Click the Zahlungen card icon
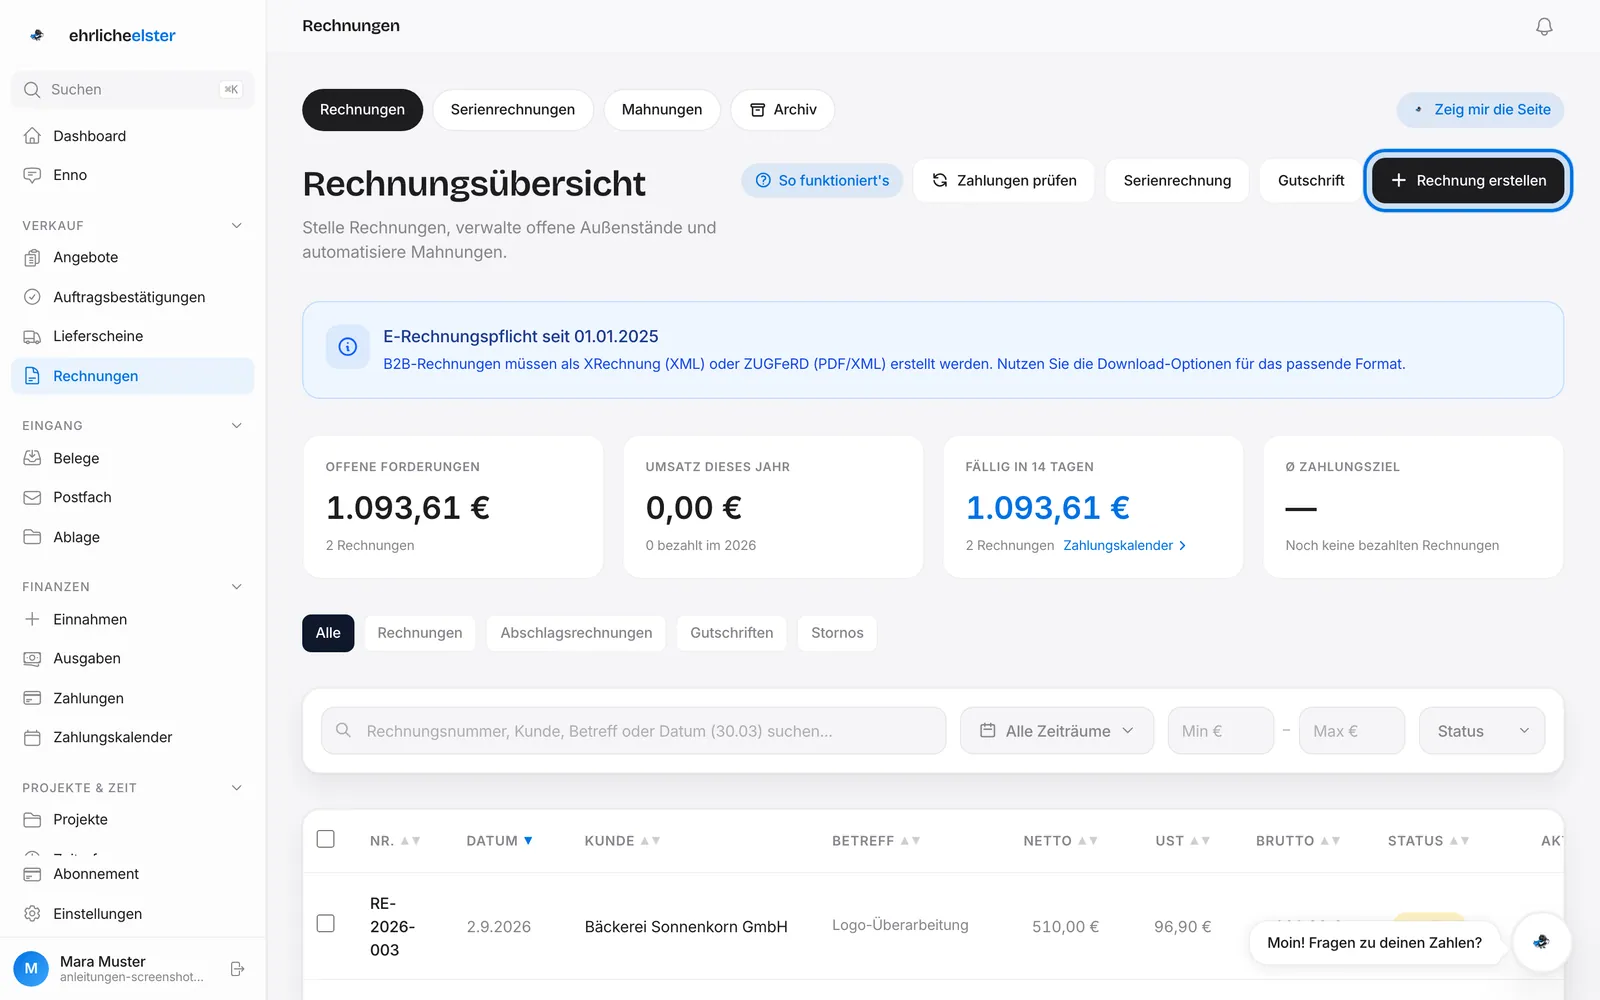 point(32,698)
